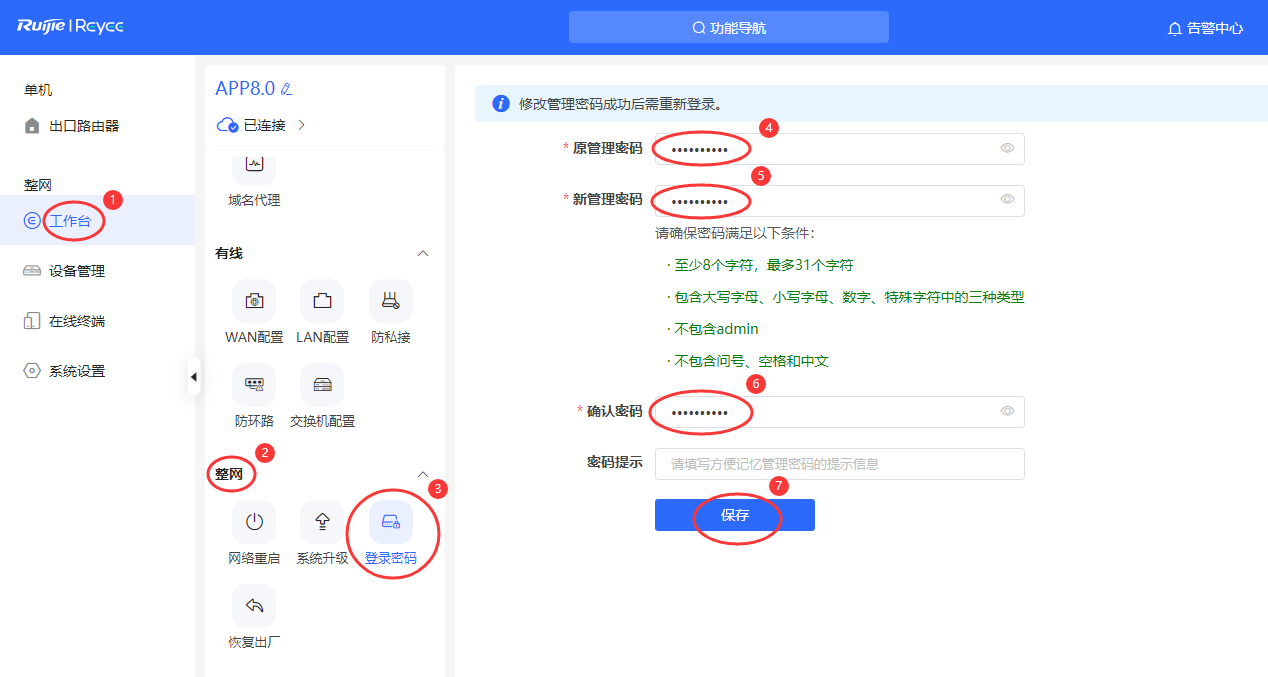Image resolution: width=1268 pixels, height=677 pixels.
Task: Open the 网络重启 power icon
Action: (x=254, y=522)
